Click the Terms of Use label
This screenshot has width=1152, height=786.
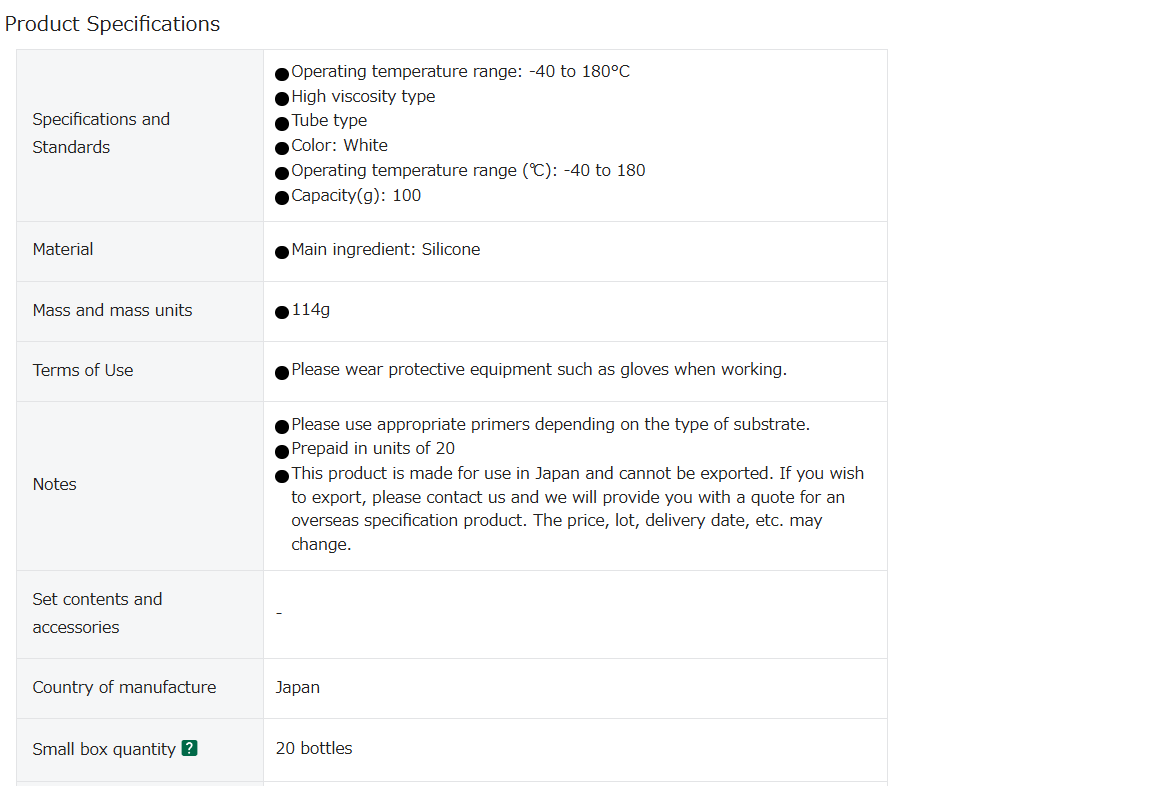[x=83, y=371]
